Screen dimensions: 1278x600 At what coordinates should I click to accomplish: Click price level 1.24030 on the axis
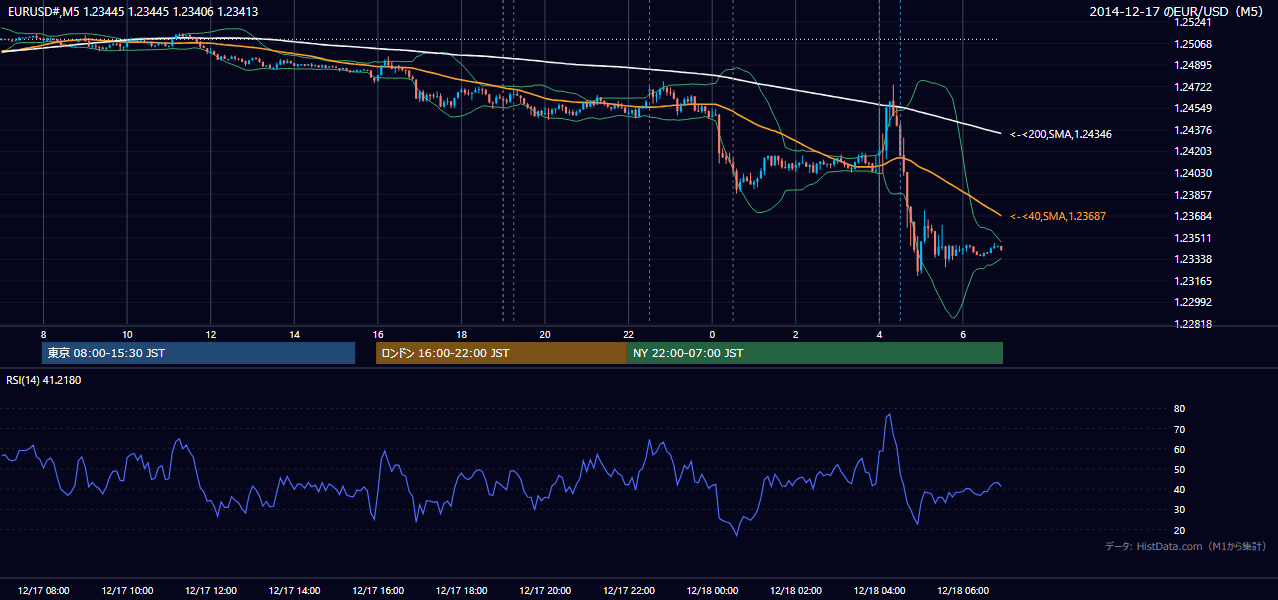click(x=1193, y=173)
